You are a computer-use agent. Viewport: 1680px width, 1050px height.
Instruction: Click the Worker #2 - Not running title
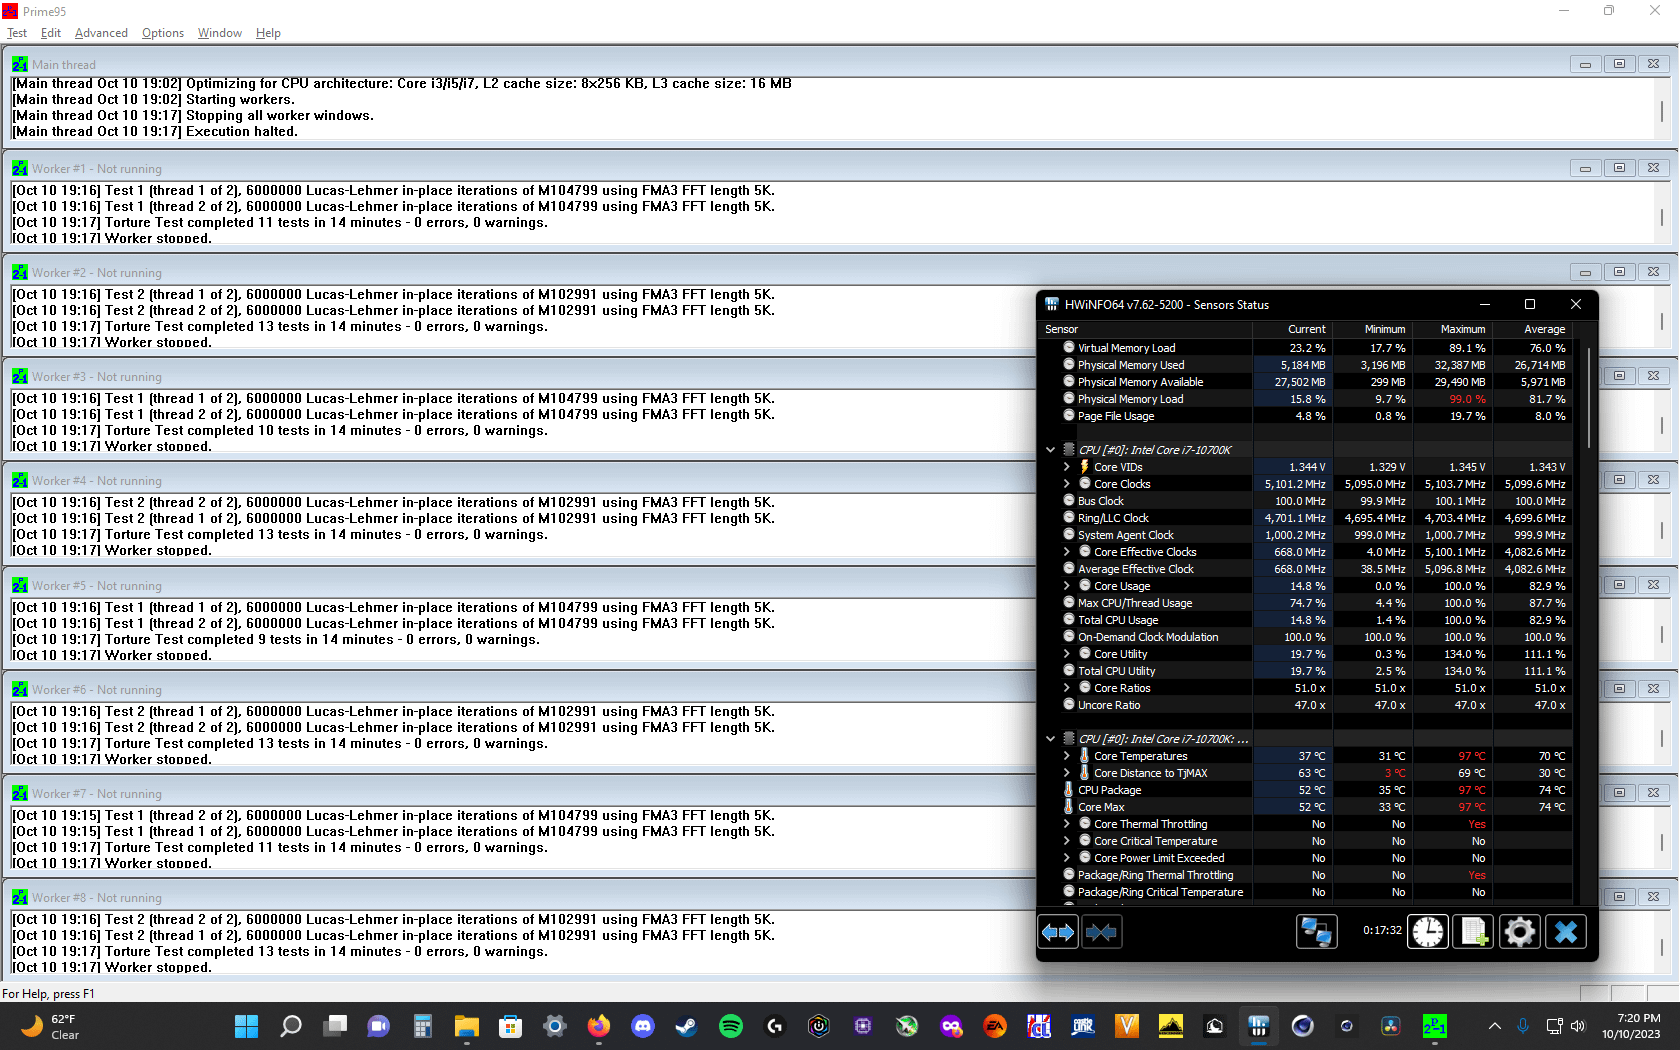click(96, 273)
